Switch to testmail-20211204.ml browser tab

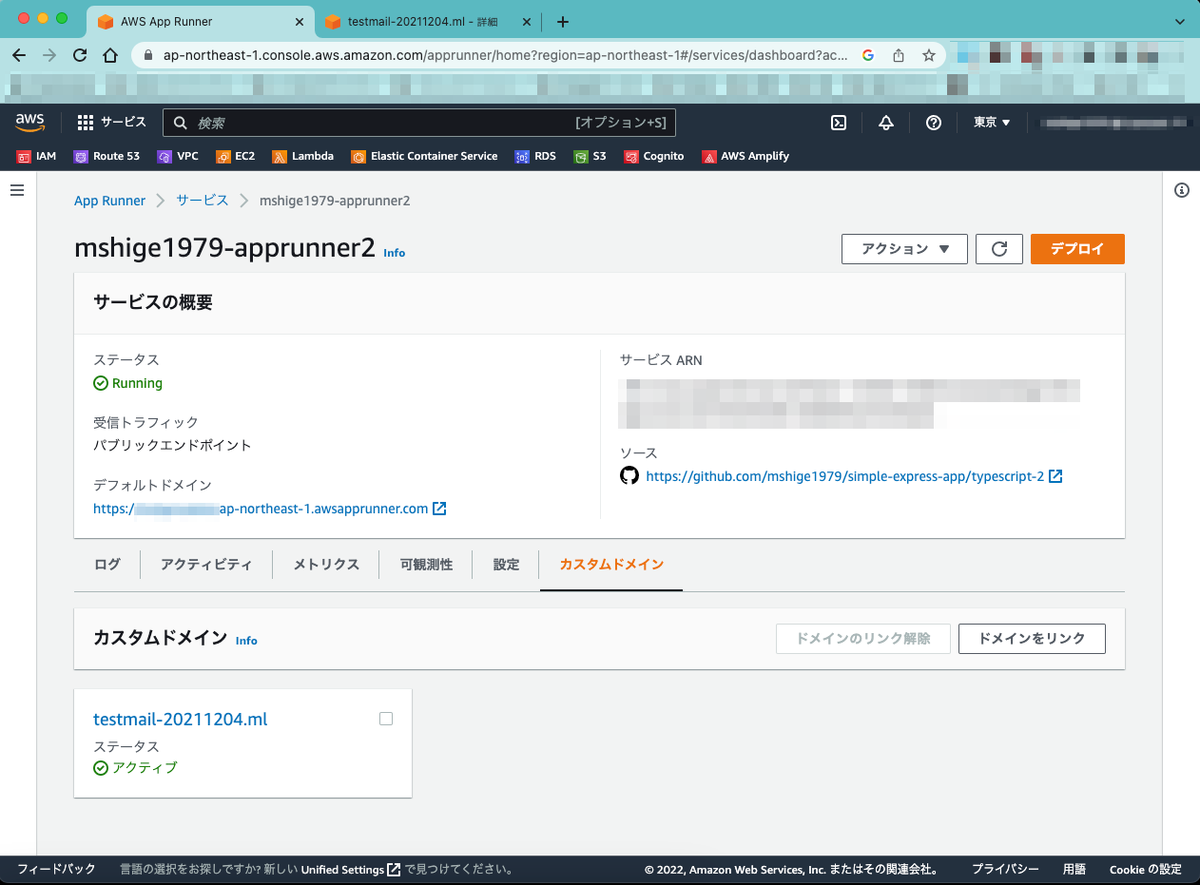(428, 22)
